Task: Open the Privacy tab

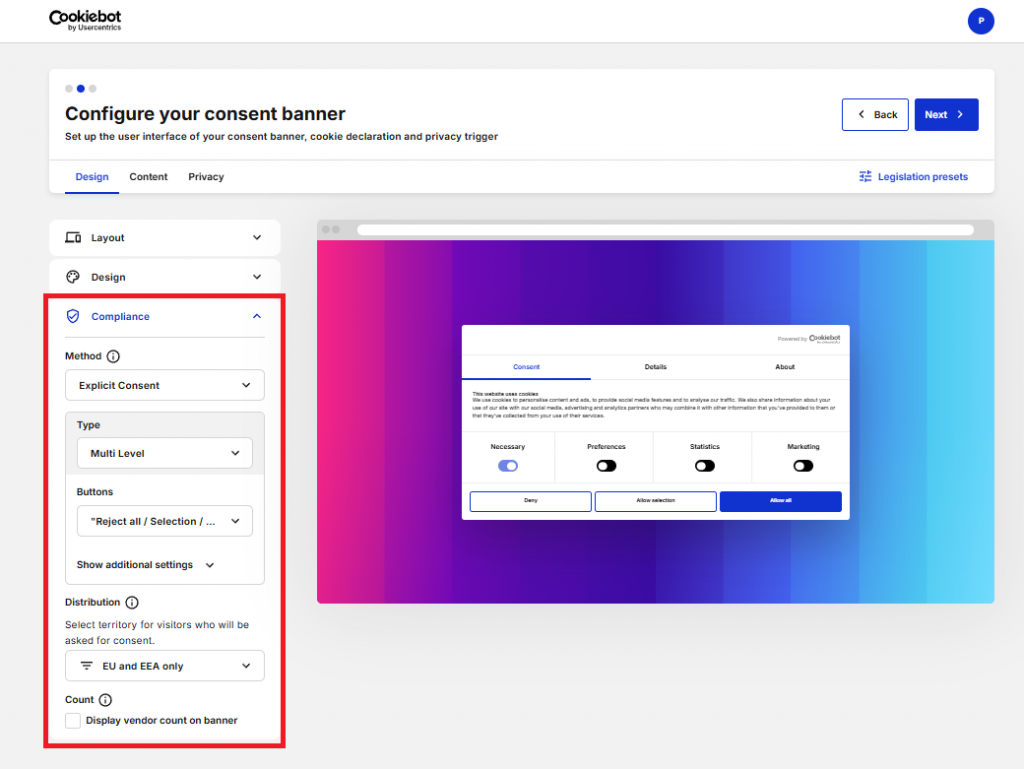Action: [205, 176]
